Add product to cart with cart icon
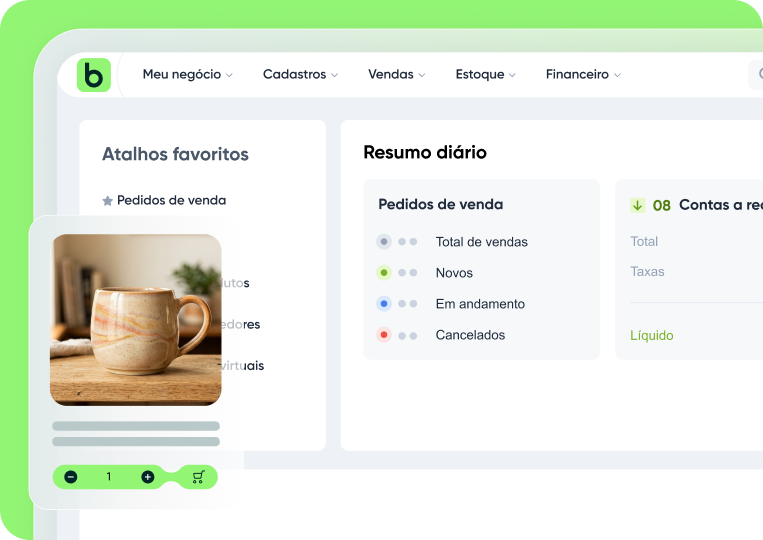Screen dimensions: 763x540 click(x=198, y=477)
